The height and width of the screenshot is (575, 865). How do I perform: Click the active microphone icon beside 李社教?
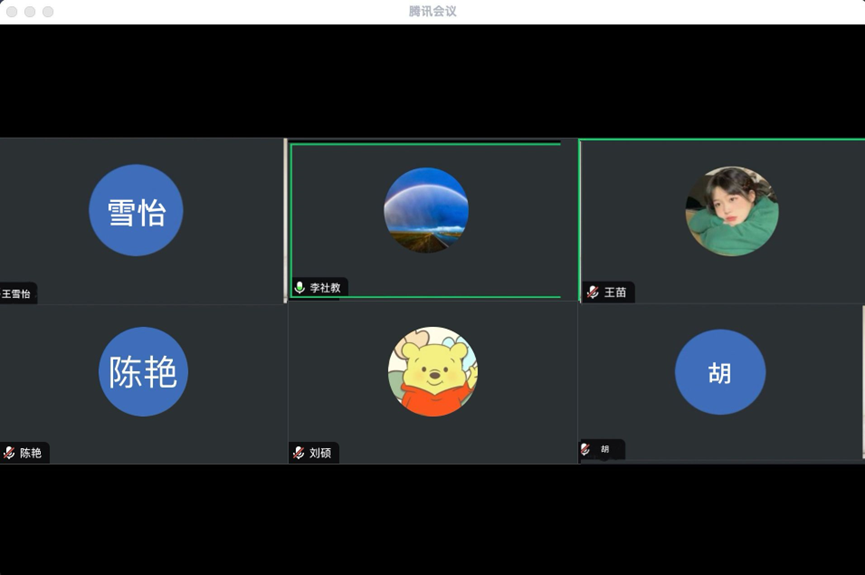(299, 288)
